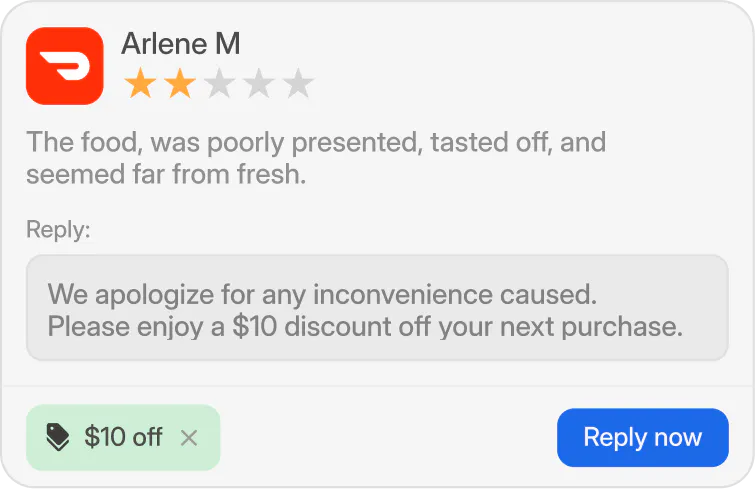Viewport: 755px width, 489px height.
Task: Click the Reply: label
Action: [58, 230]
